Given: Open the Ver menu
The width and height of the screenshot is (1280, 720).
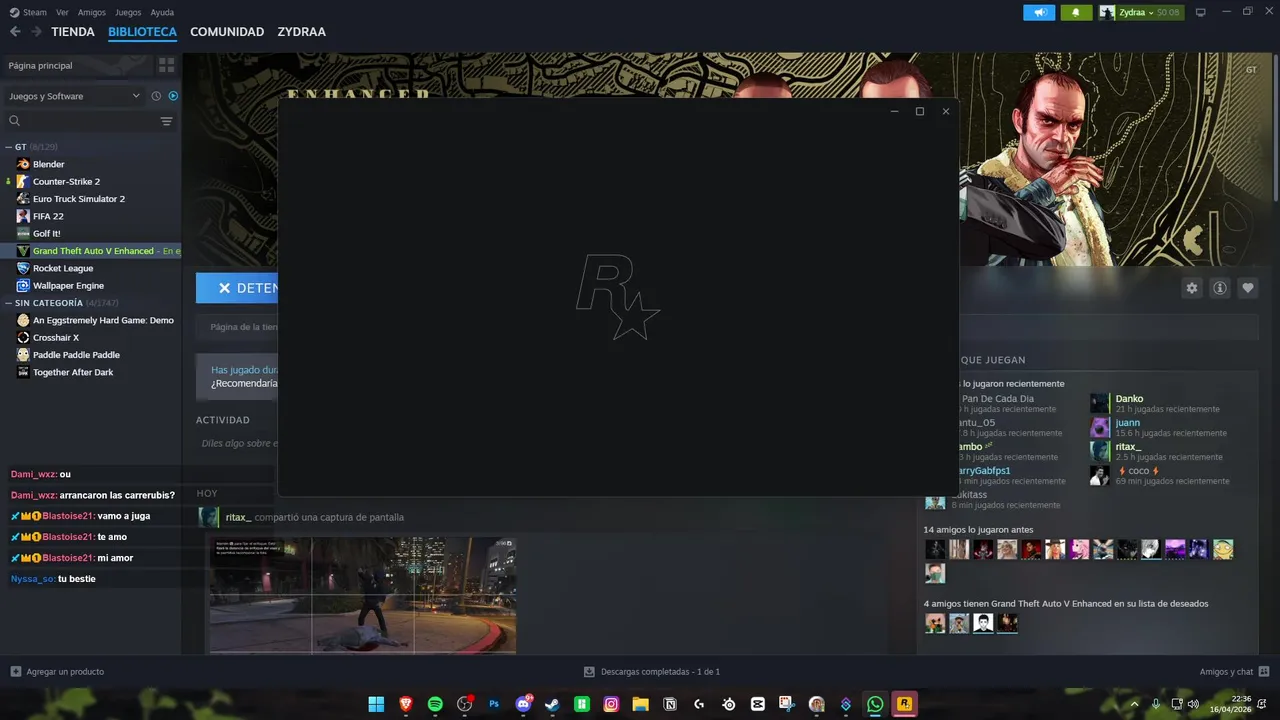Looking at the screenshot, I should click(x=62, y=12).
